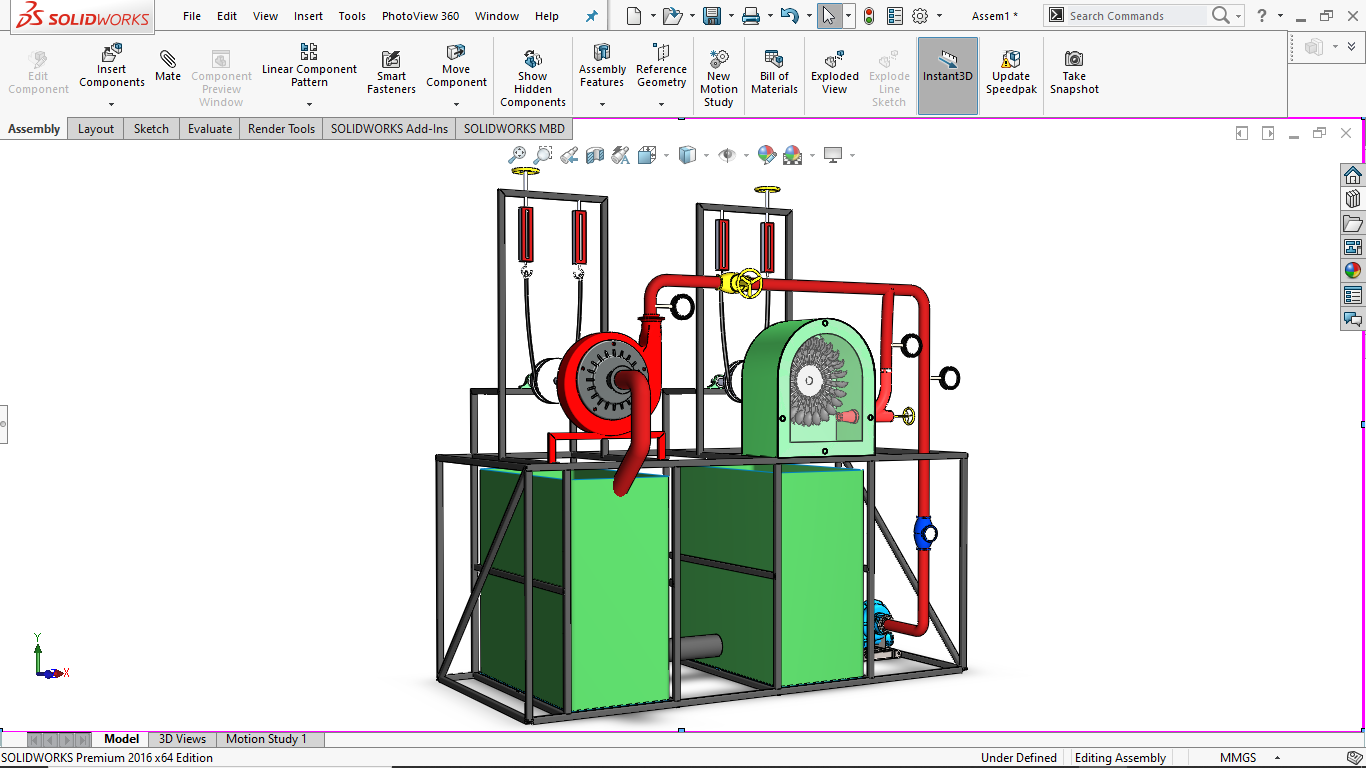Open Bill of Materials tool
Screen dimensions: 1366x768
(774, 73)
